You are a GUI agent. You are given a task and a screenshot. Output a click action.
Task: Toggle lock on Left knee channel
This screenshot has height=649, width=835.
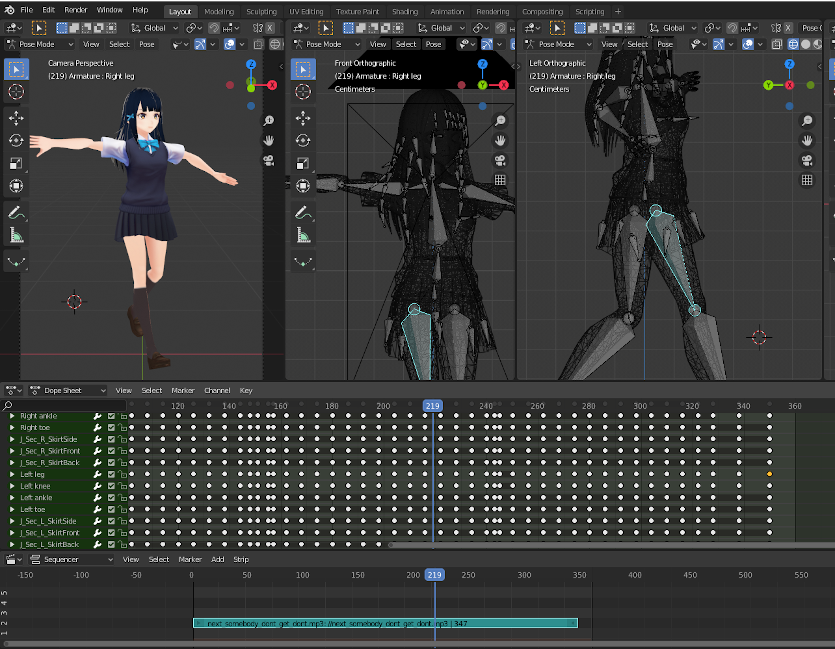point(122,486)
